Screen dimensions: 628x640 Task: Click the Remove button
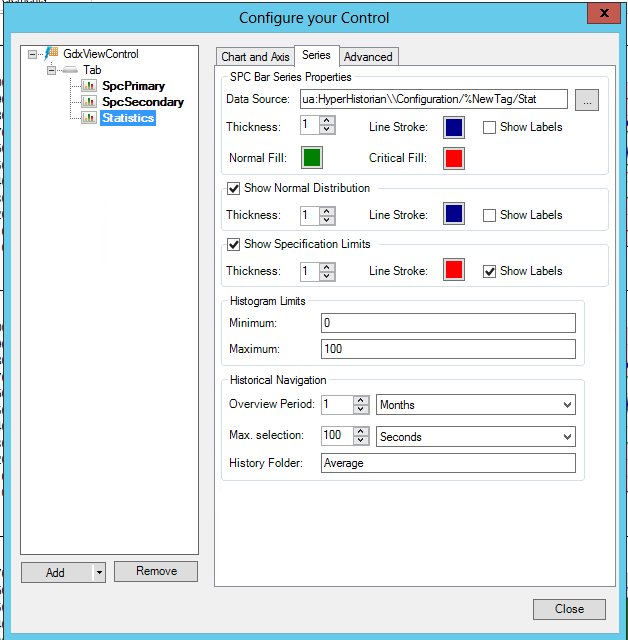point(156,571)
